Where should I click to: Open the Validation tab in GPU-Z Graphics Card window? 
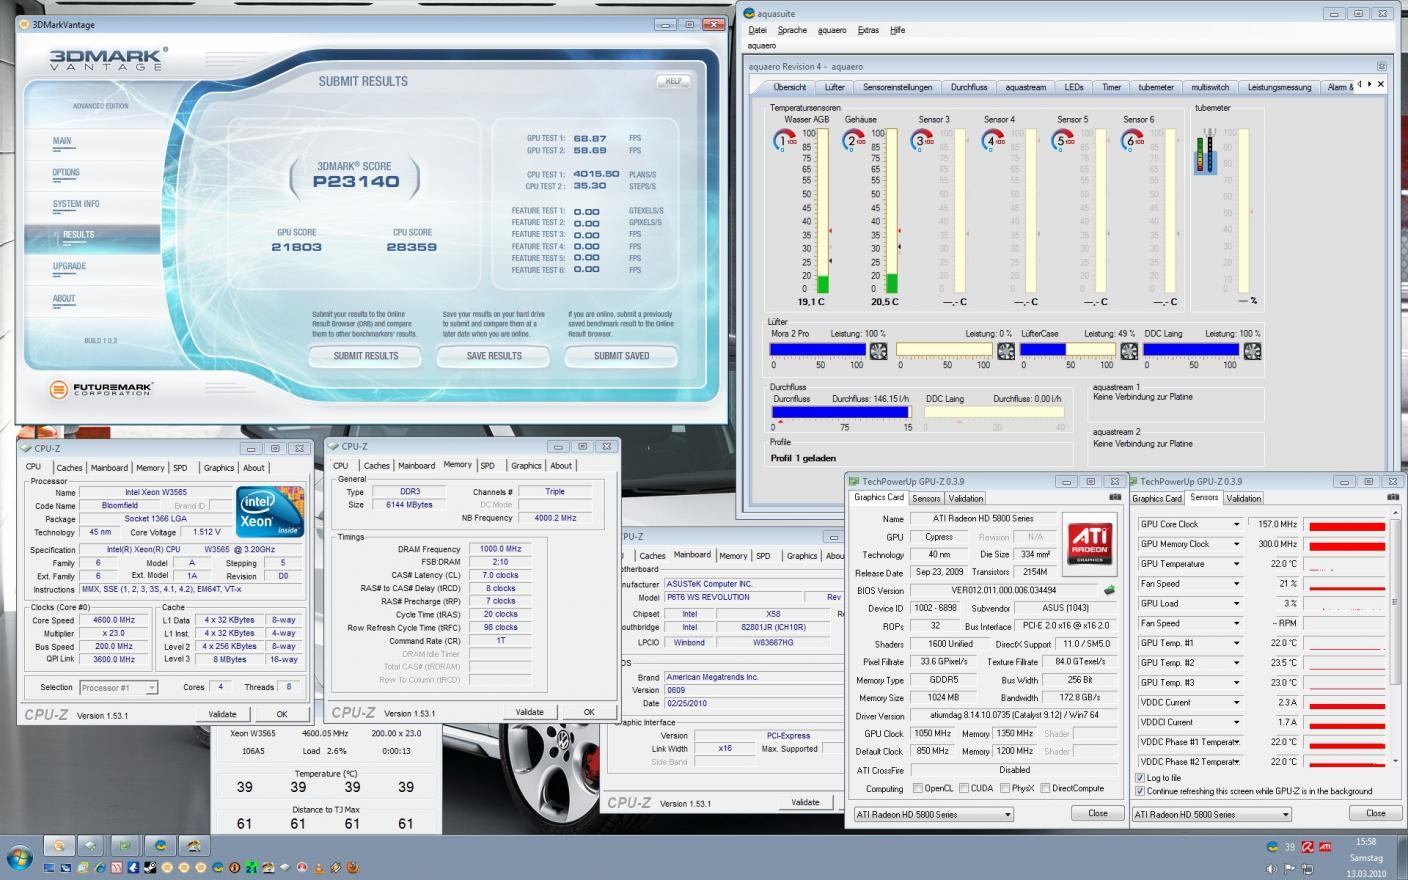tap(965, 498)
